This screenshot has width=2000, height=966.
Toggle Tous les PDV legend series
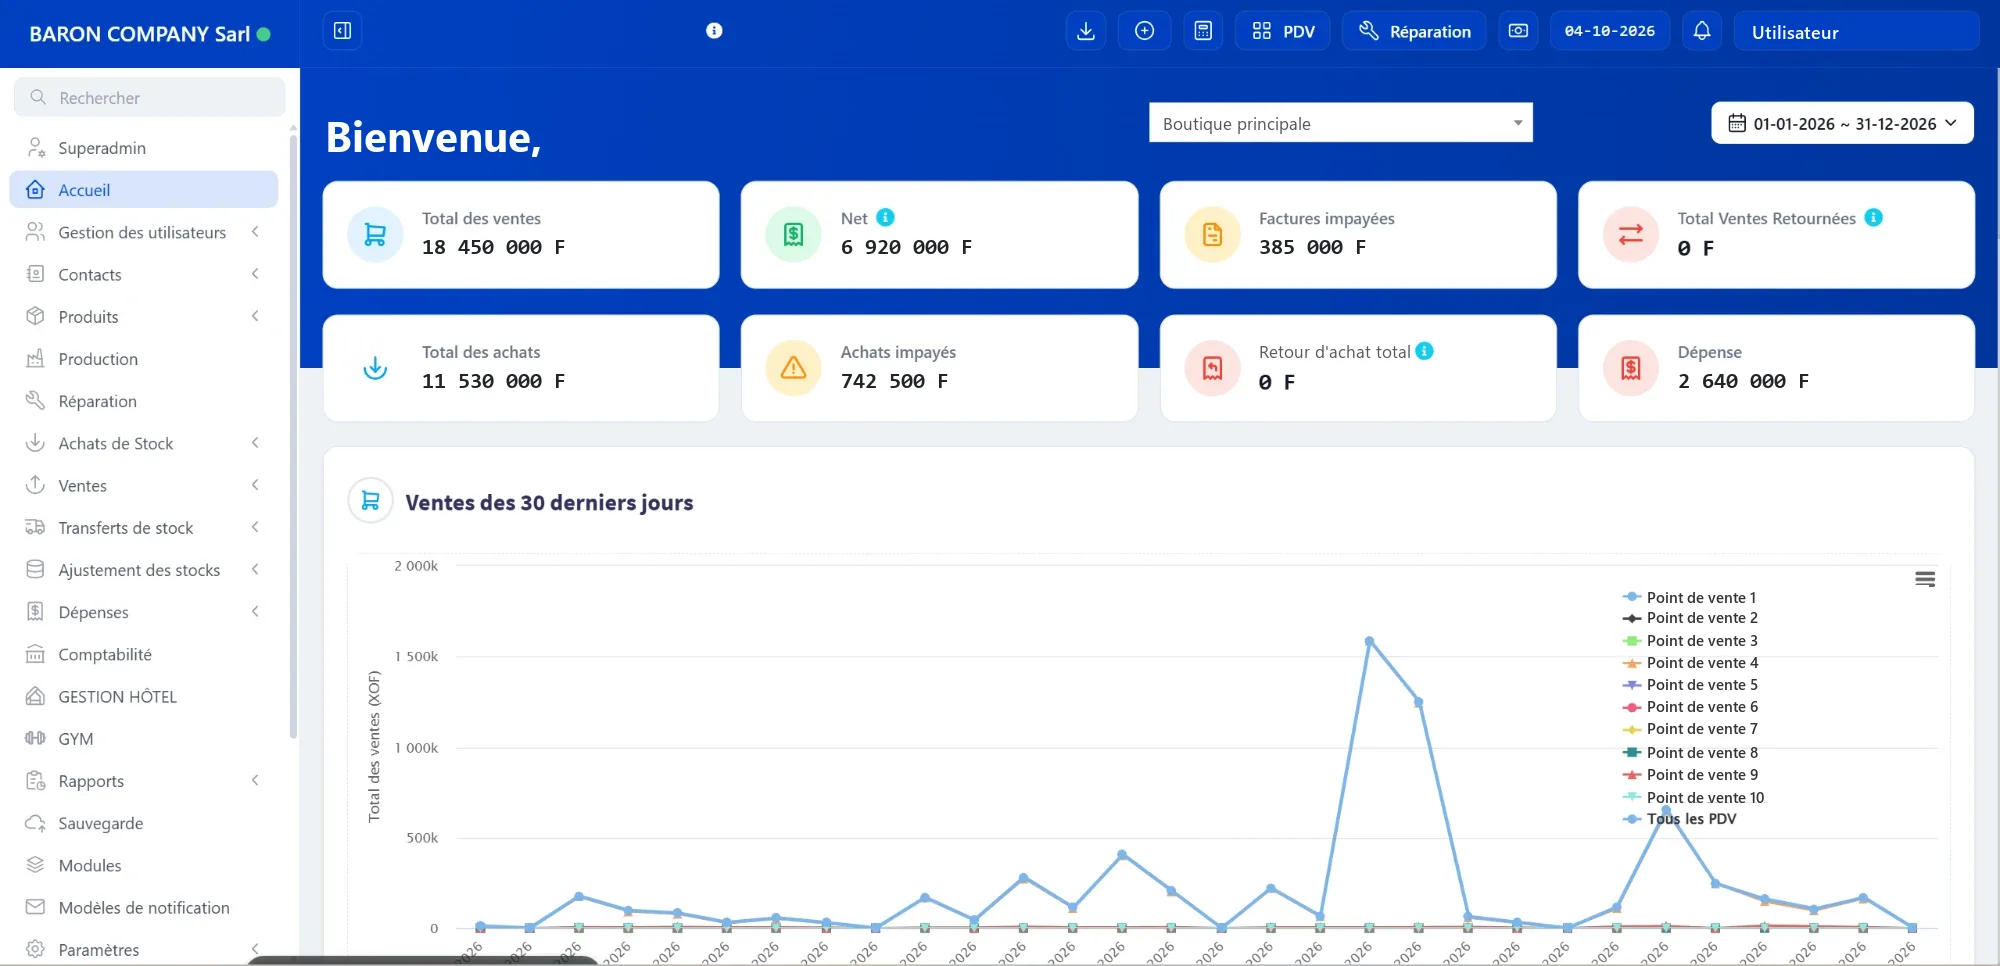click(1680, 819)
